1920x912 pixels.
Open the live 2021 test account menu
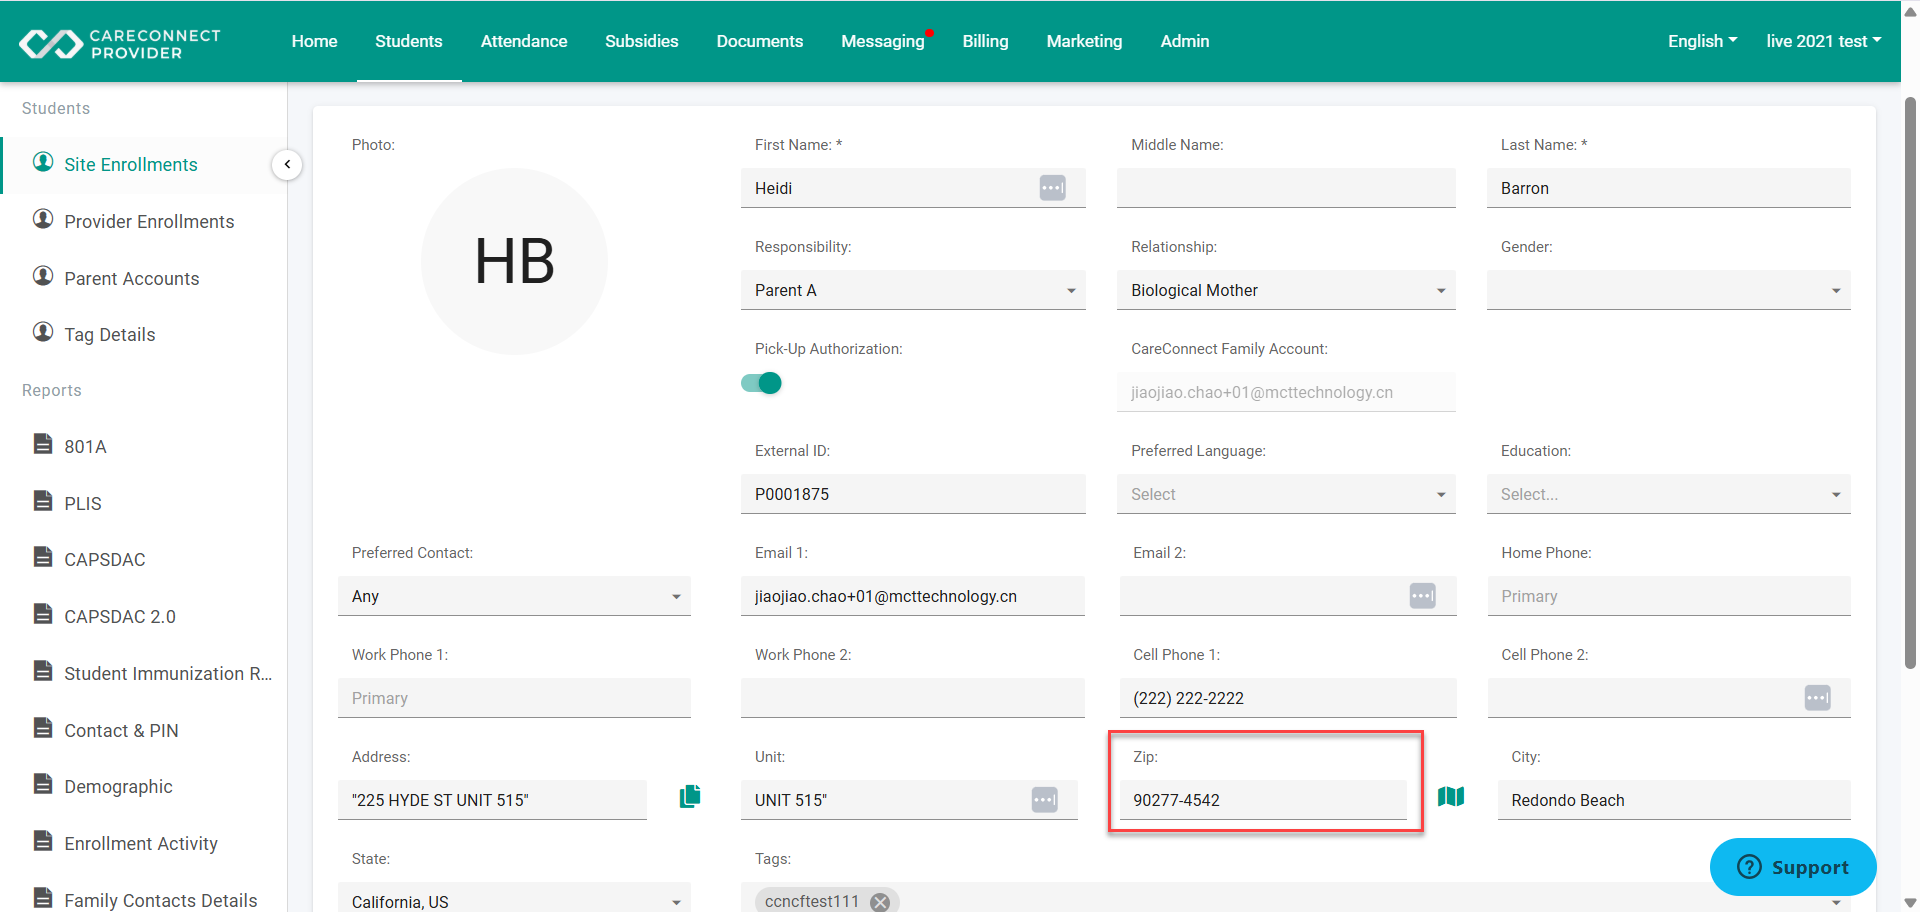[x=1823, y=41]
